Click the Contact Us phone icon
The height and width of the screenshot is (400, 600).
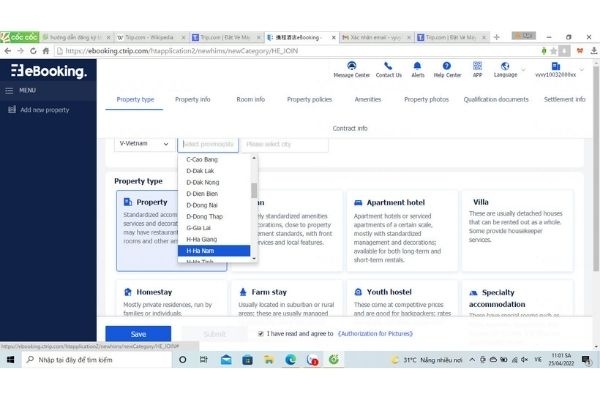(x=388, y=66)
